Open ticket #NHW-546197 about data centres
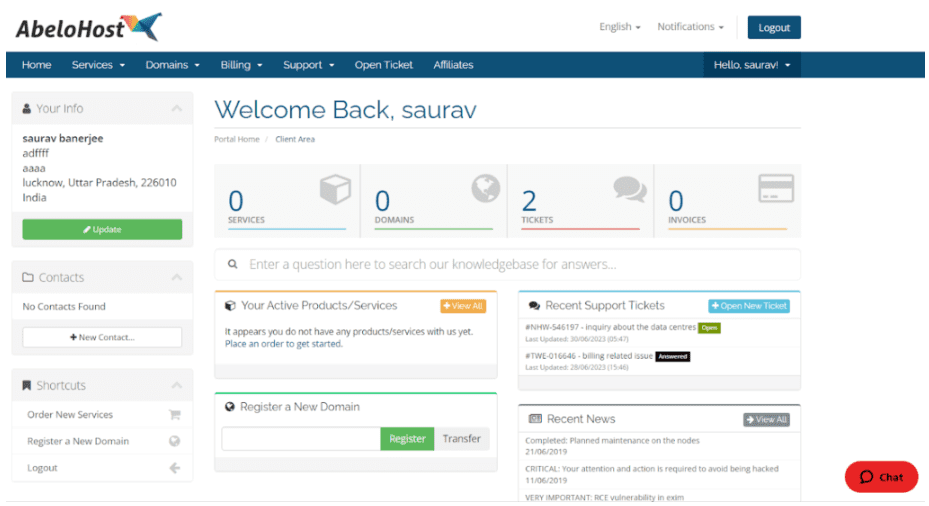The image size is (929, 506). pos(610,327)
